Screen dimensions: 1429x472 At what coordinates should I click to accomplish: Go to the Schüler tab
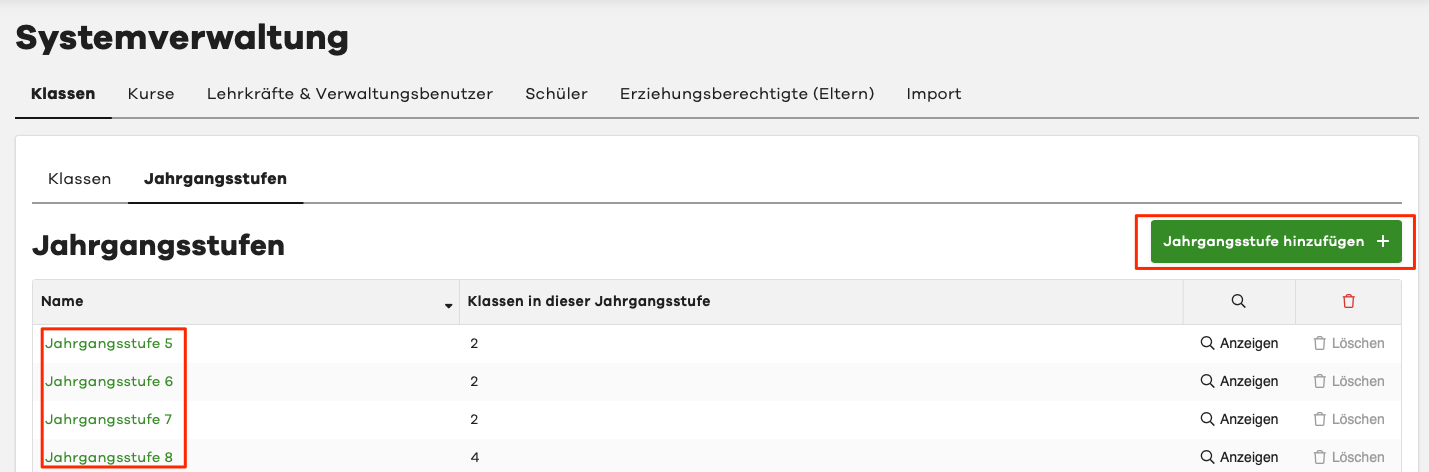556,94
